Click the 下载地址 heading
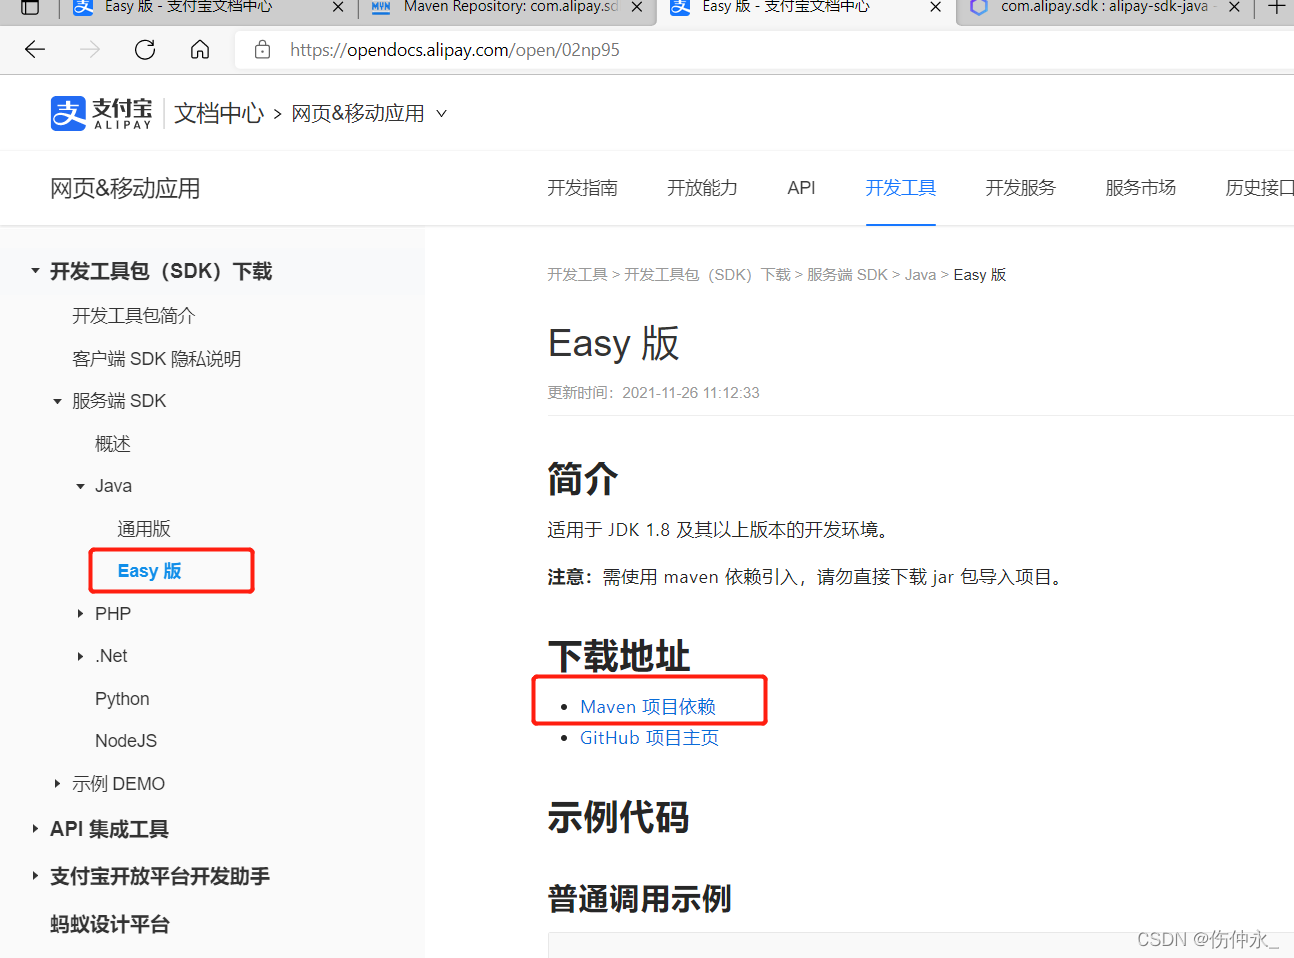 coord(619,656)
